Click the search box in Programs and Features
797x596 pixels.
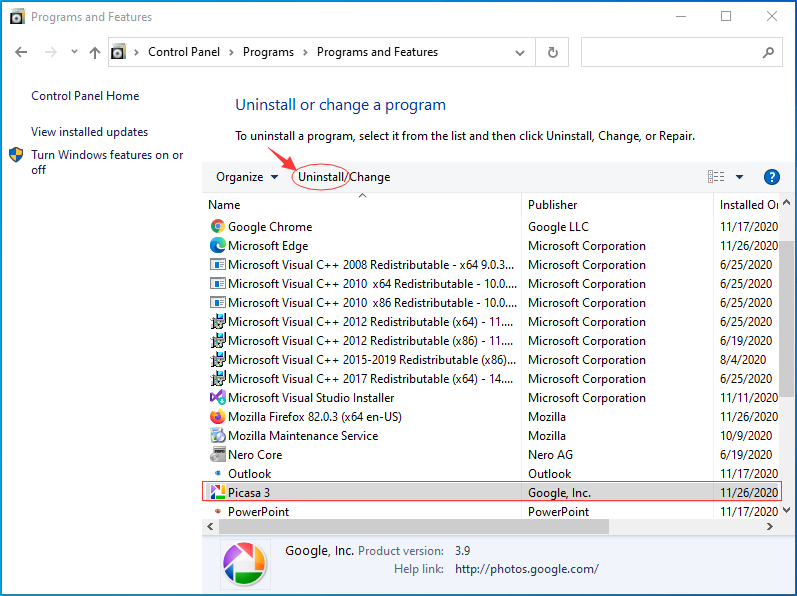coord(682,52)
